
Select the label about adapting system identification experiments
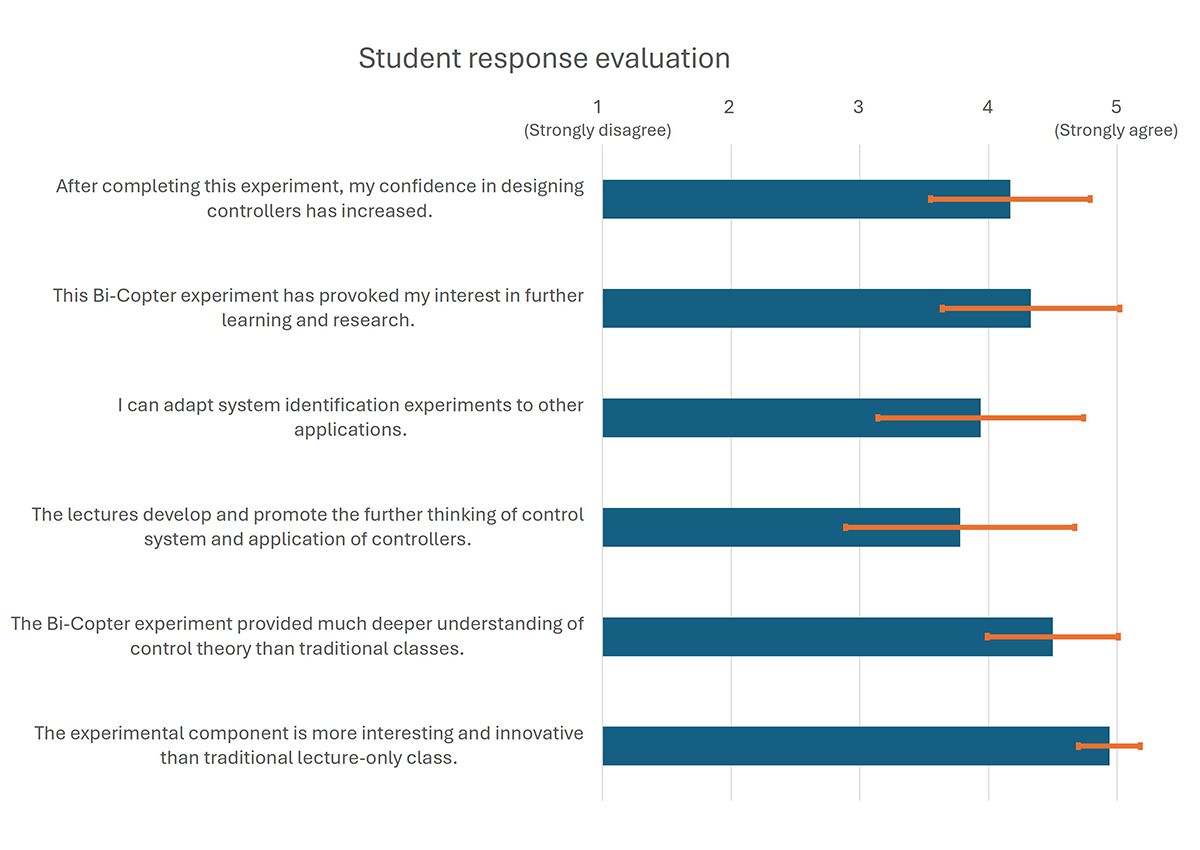coord(350,418)
